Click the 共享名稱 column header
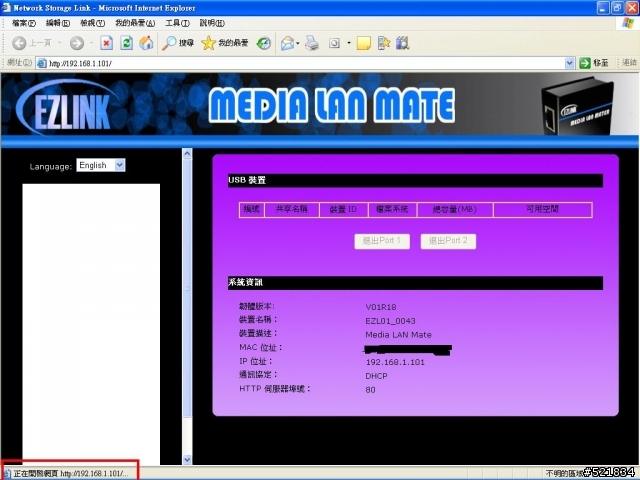The image size is (640, 480). point(291,209)
